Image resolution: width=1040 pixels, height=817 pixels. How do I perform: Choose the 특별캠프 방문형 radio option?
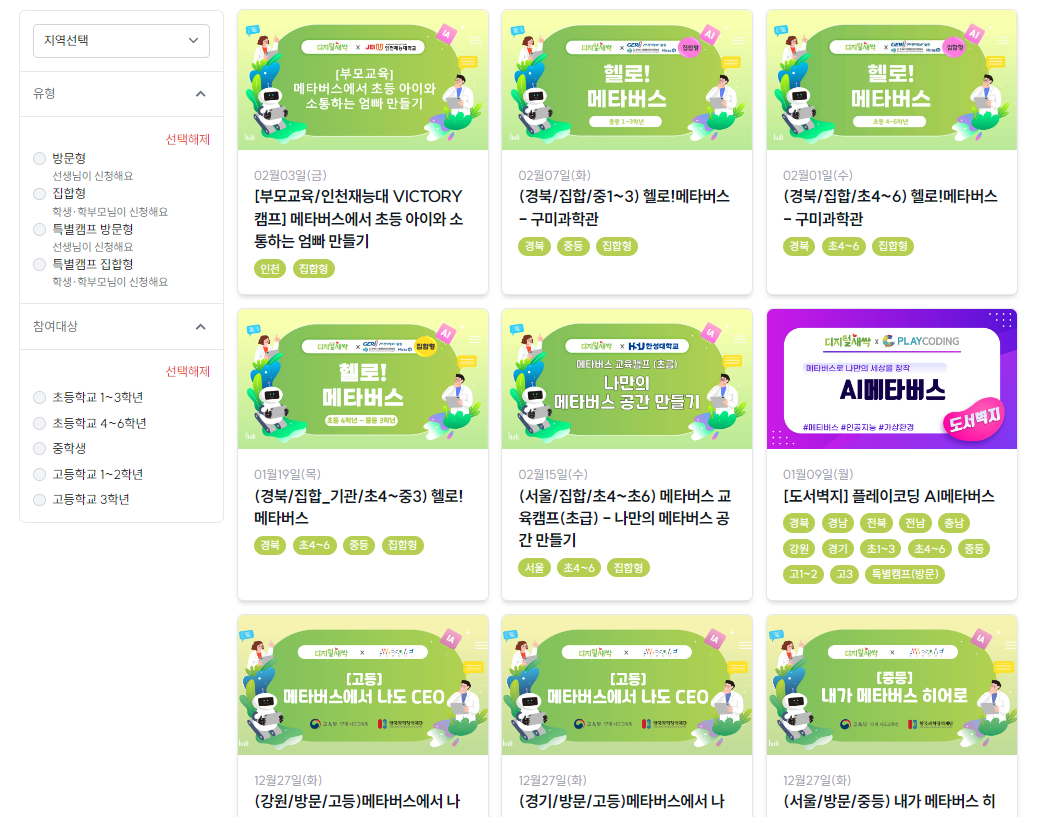(40, 229)
